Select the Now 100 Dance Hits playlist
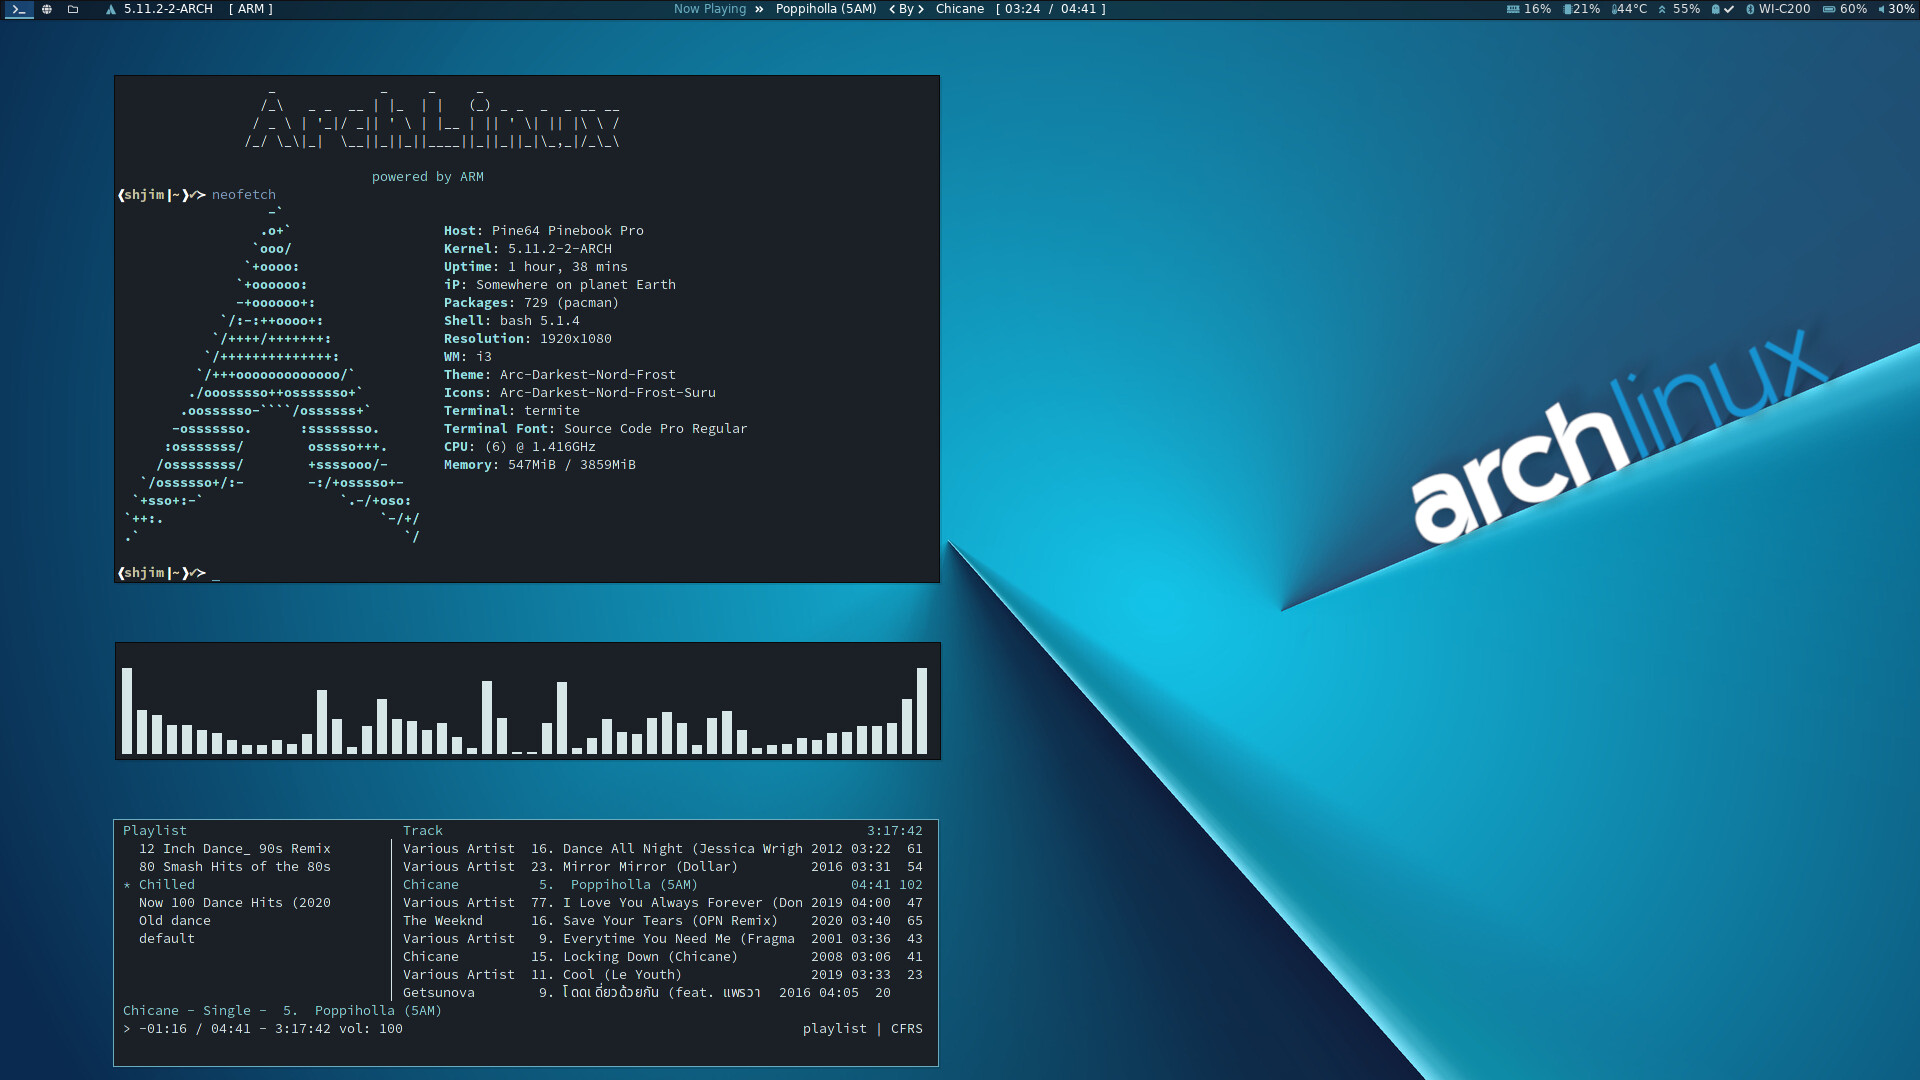 (x=235, y=903)
